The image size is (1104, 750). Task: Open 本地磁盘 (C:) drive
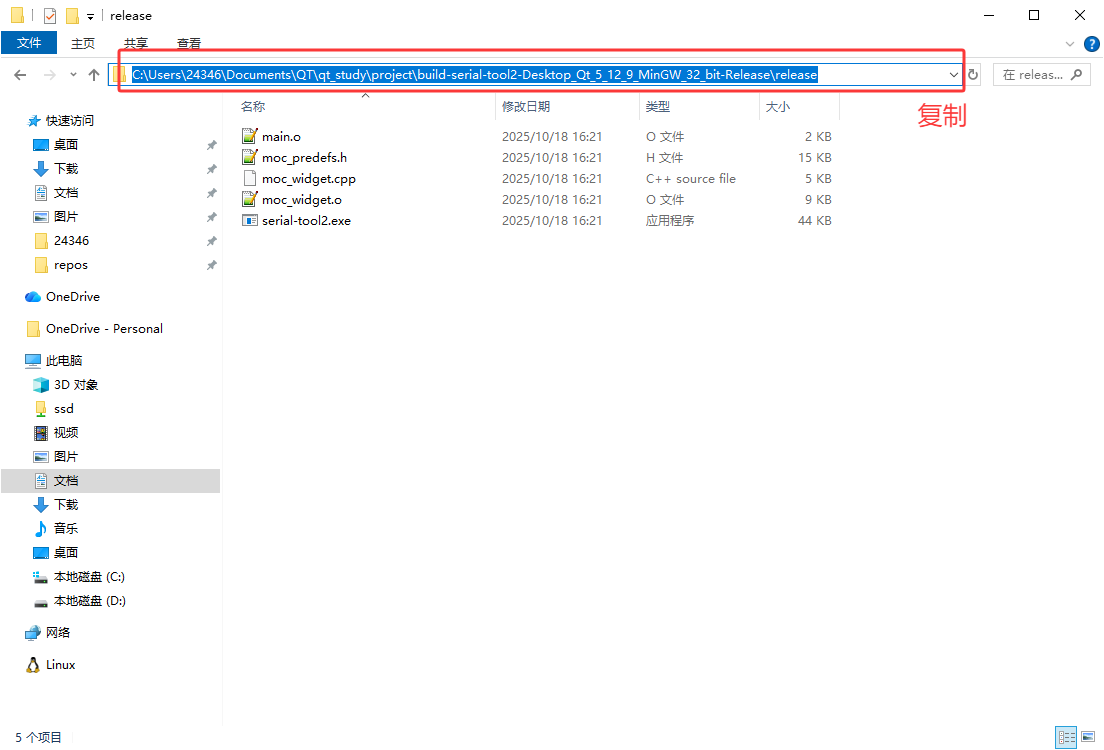point(89,577)
